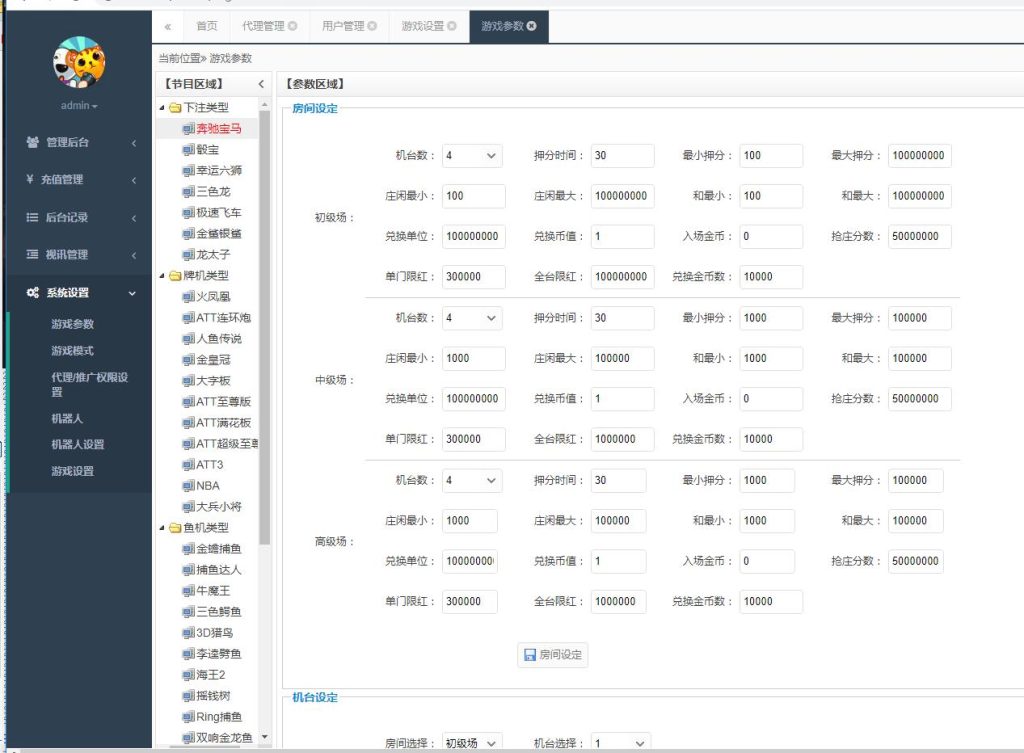This screenshot has height=753, width=1024.
Task: Select 李逵劈鱼 in the tree
Action: click(x=219, y=654)
